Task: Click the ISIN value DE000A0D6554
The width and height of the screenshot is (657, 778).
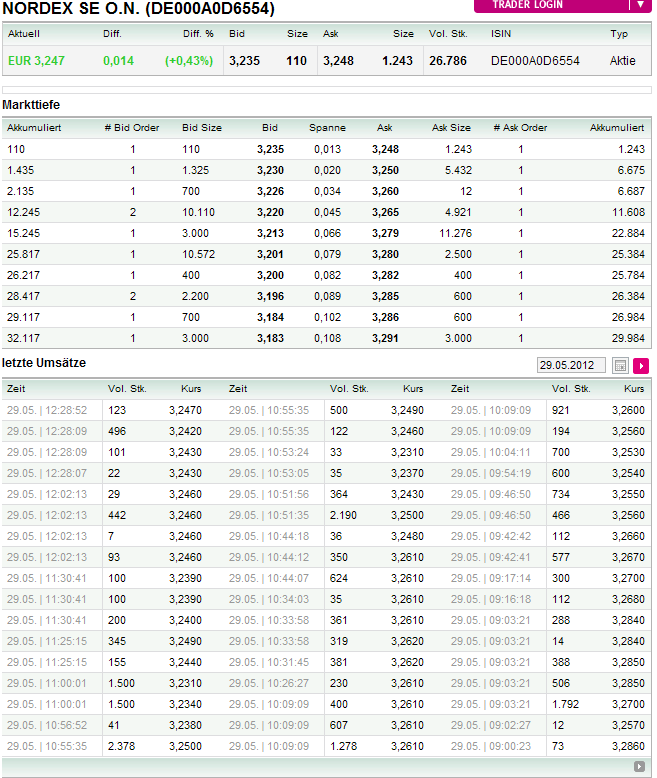Action: pyautogui.click(x=535, y=61)
